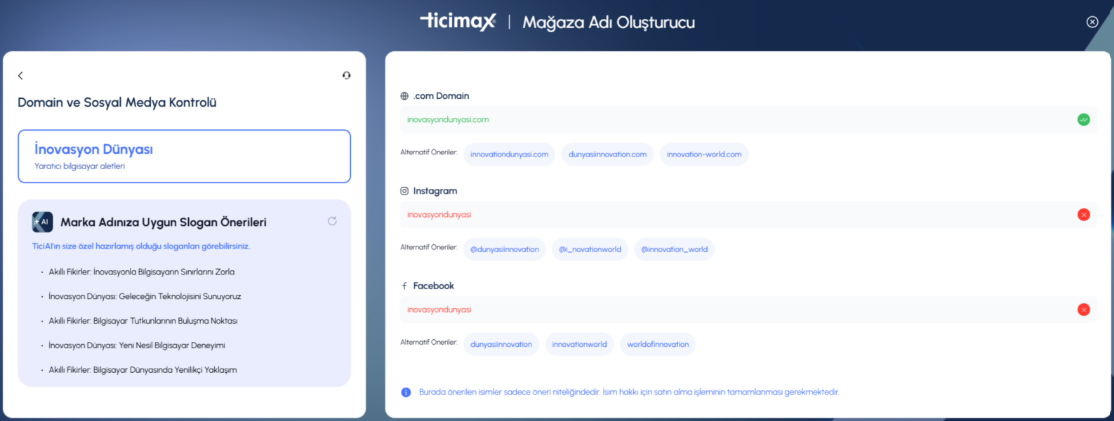Image resolution: width=1114 pixels, height=421 pixels.
Task: Click the AI badge icon
Action: (x=42, y=222)
